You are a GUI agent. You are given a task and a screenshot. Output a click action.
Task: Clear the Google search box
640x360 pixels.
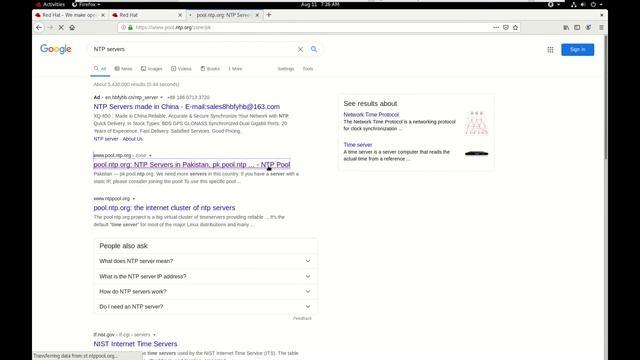click(x=300, y=49)
